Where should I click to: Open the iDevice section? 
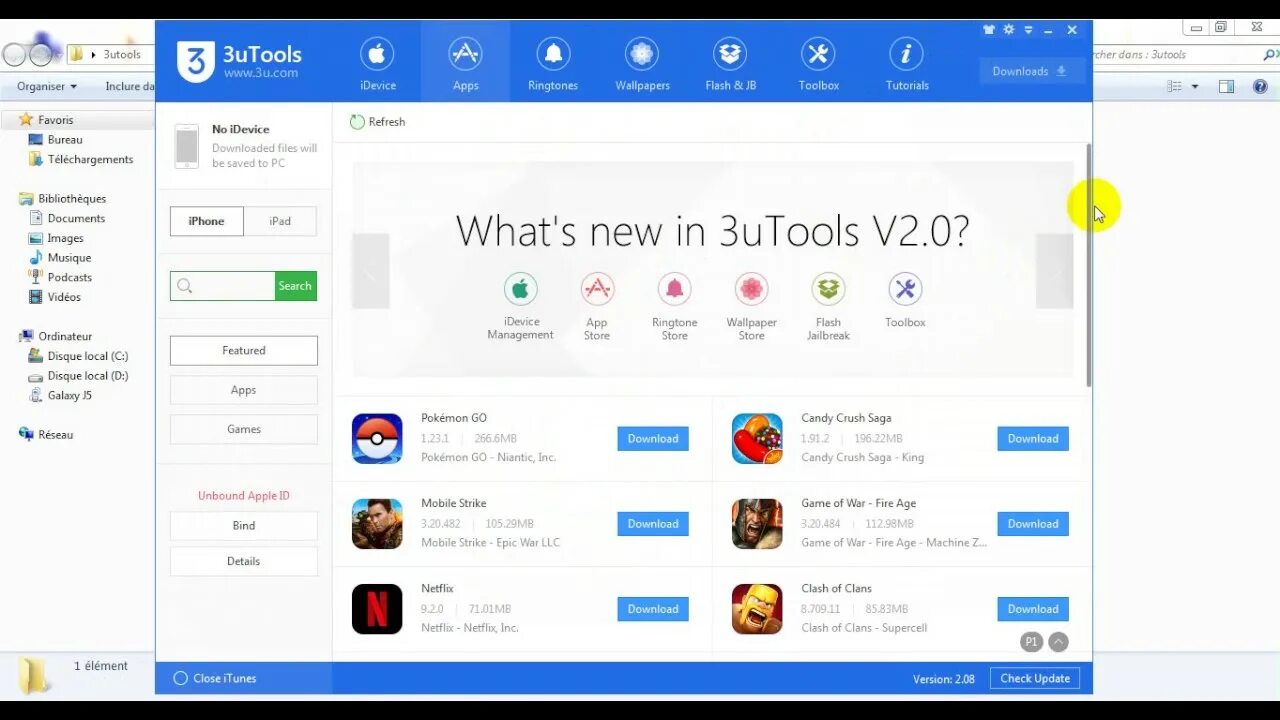(377, 63)
